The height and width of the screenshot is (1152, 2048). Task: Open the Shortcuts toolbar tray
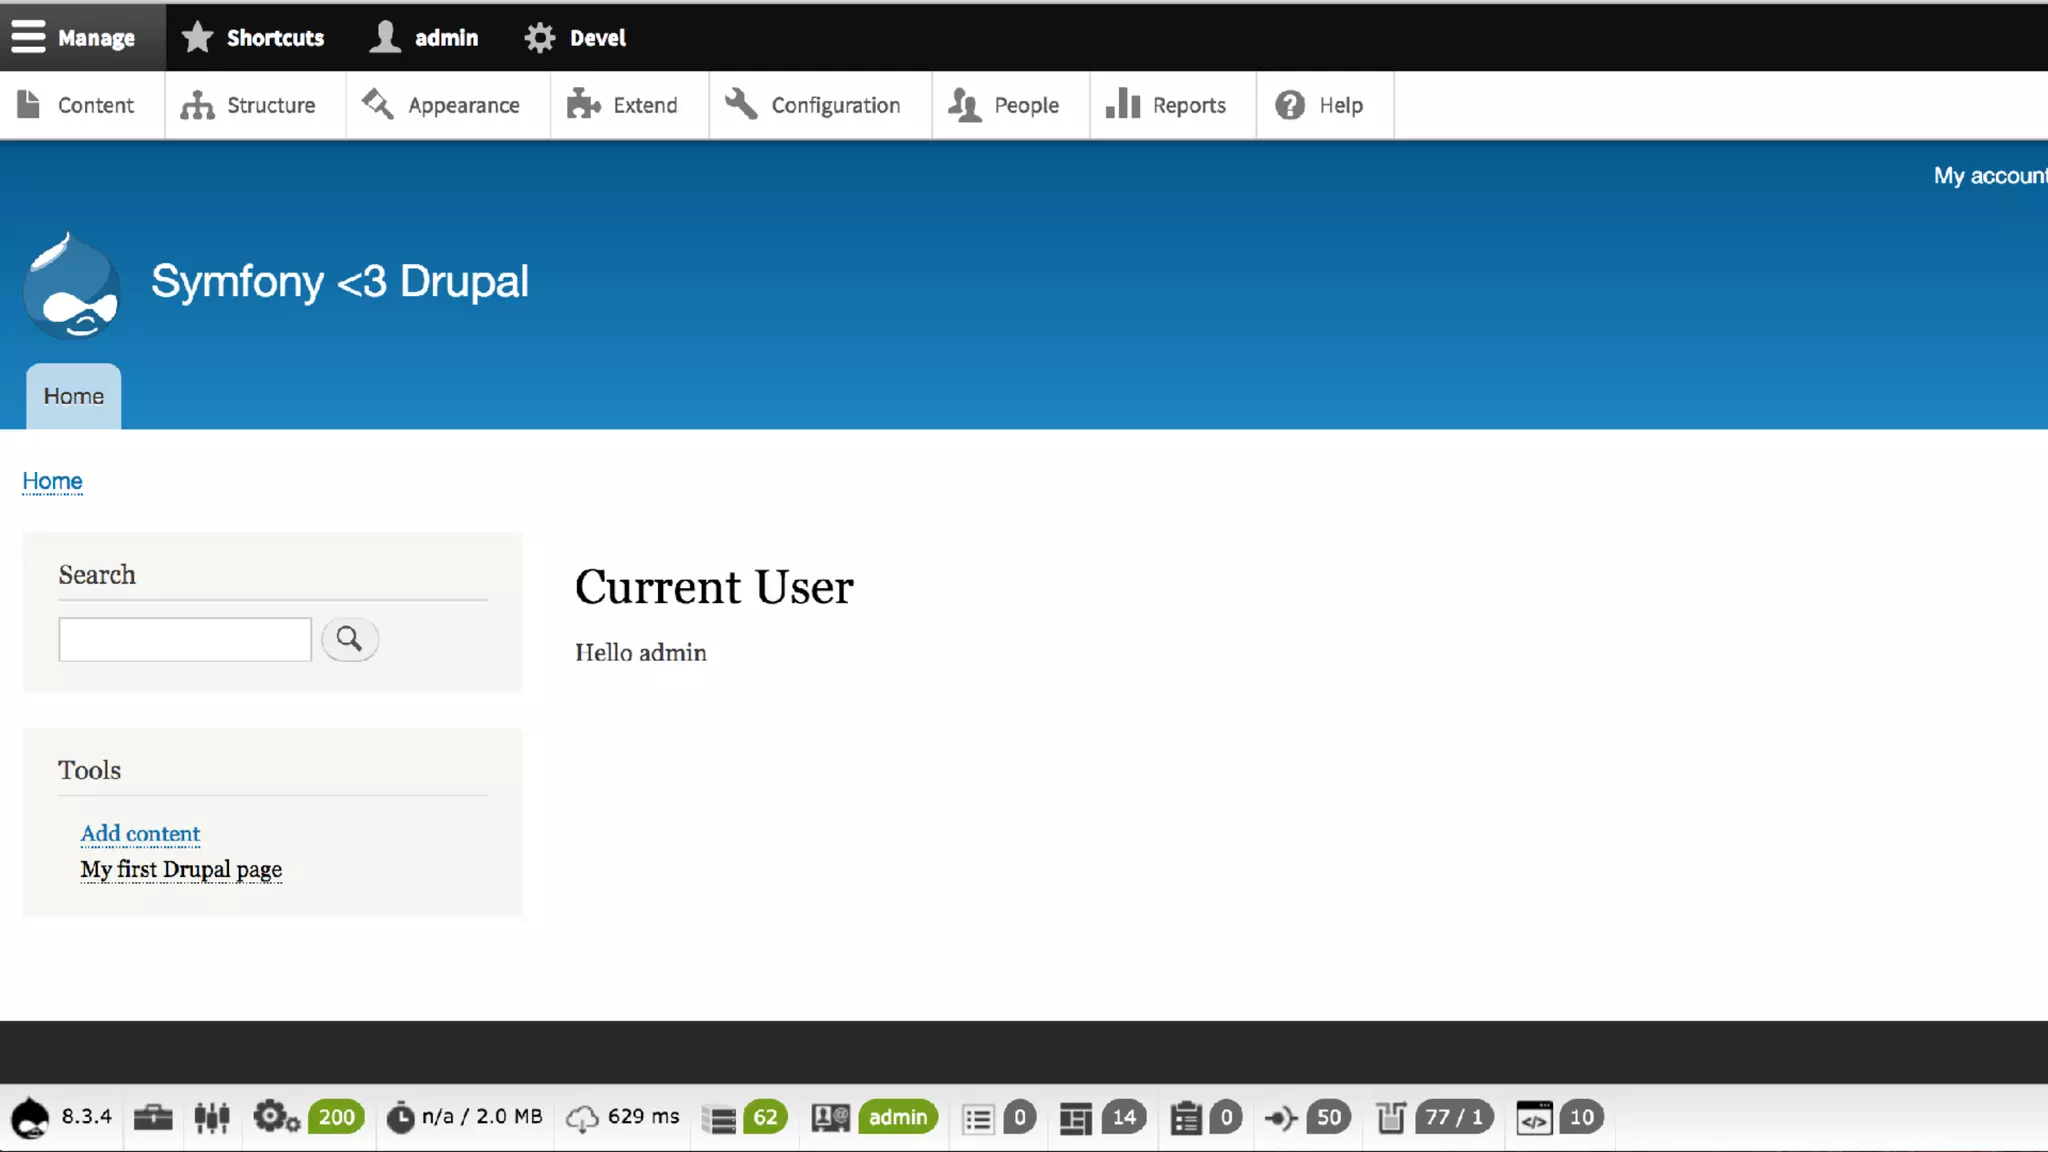pos(254,38)
